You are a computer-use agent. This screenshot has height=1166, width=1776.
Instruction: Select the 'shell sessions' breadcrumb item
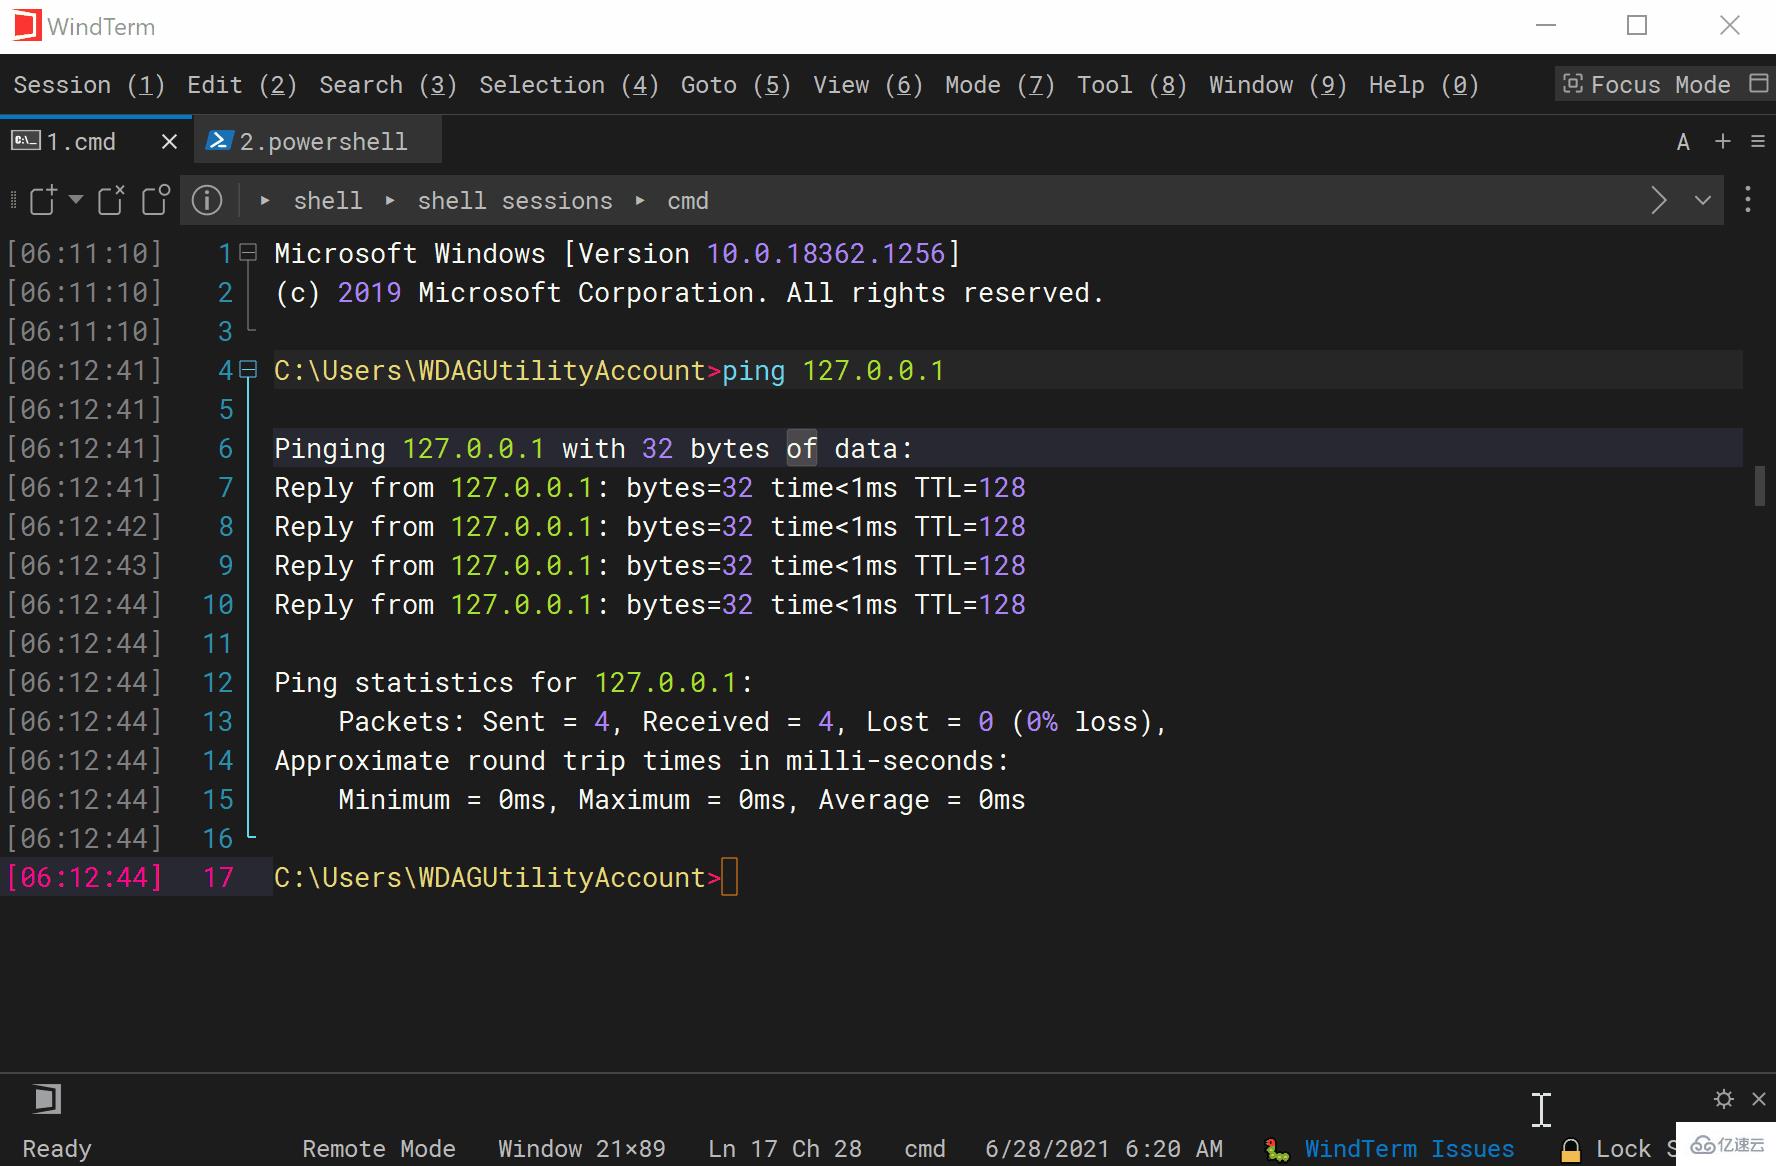515,201
